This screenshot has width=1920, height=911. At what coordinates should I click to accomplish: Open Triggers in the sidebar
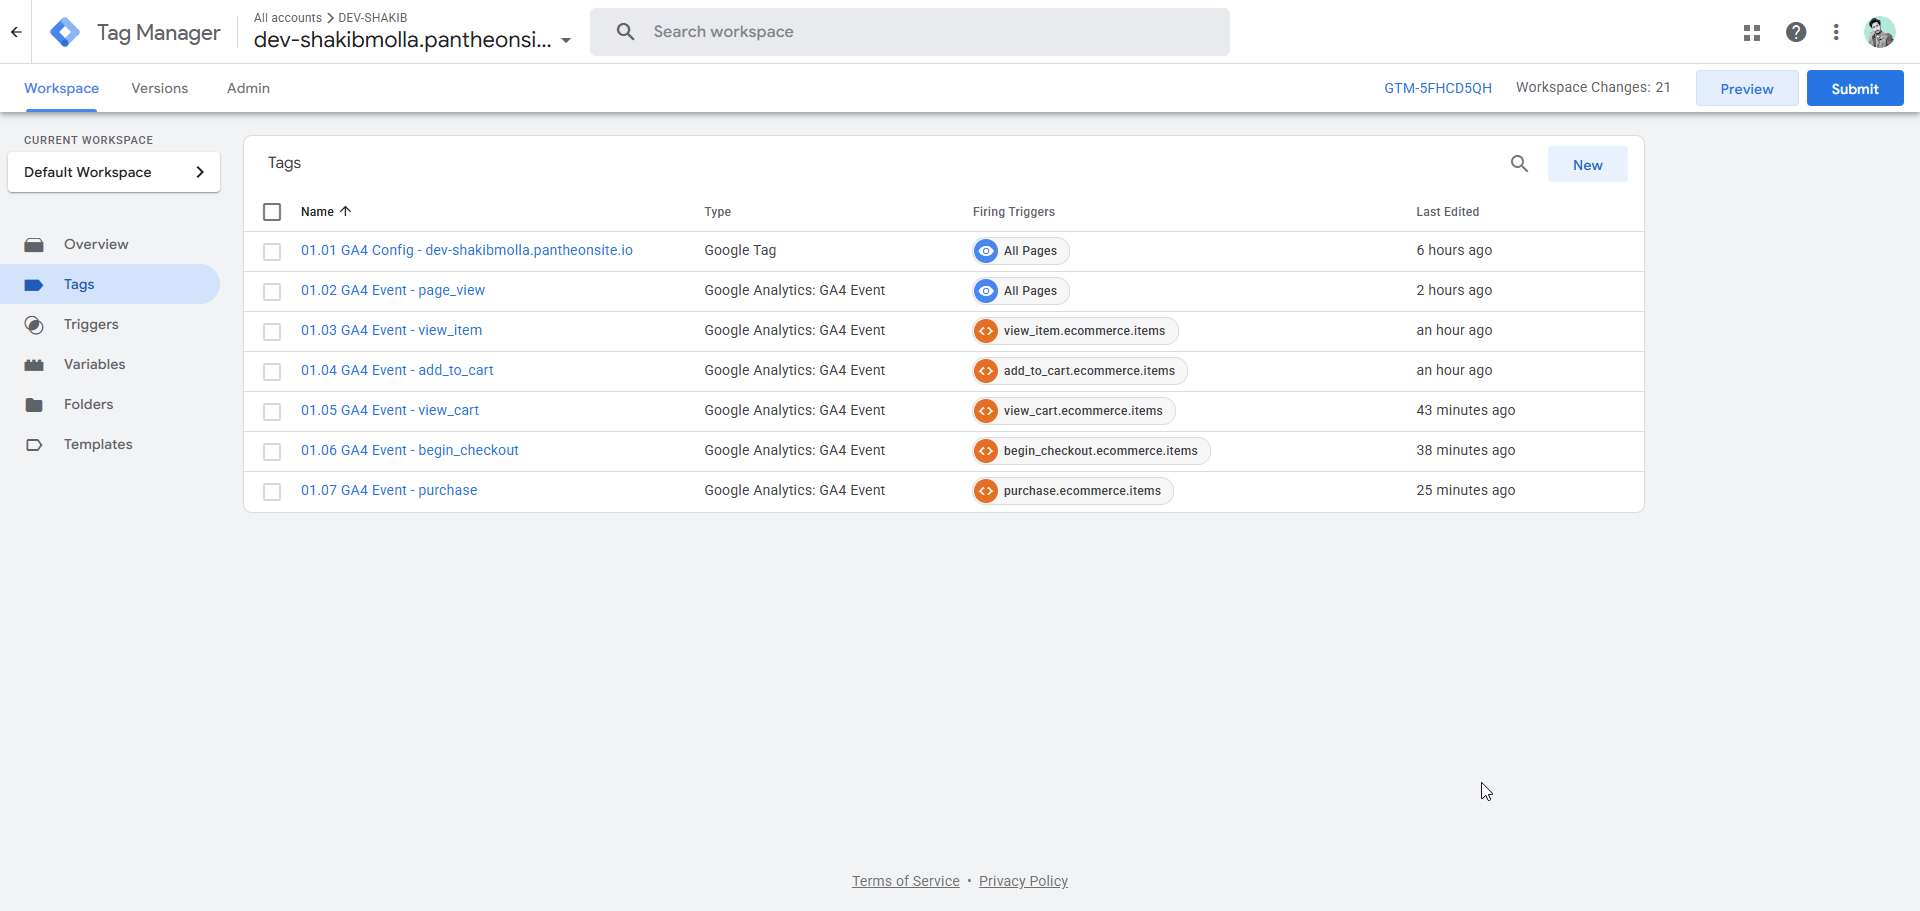[x=91, y=325]
